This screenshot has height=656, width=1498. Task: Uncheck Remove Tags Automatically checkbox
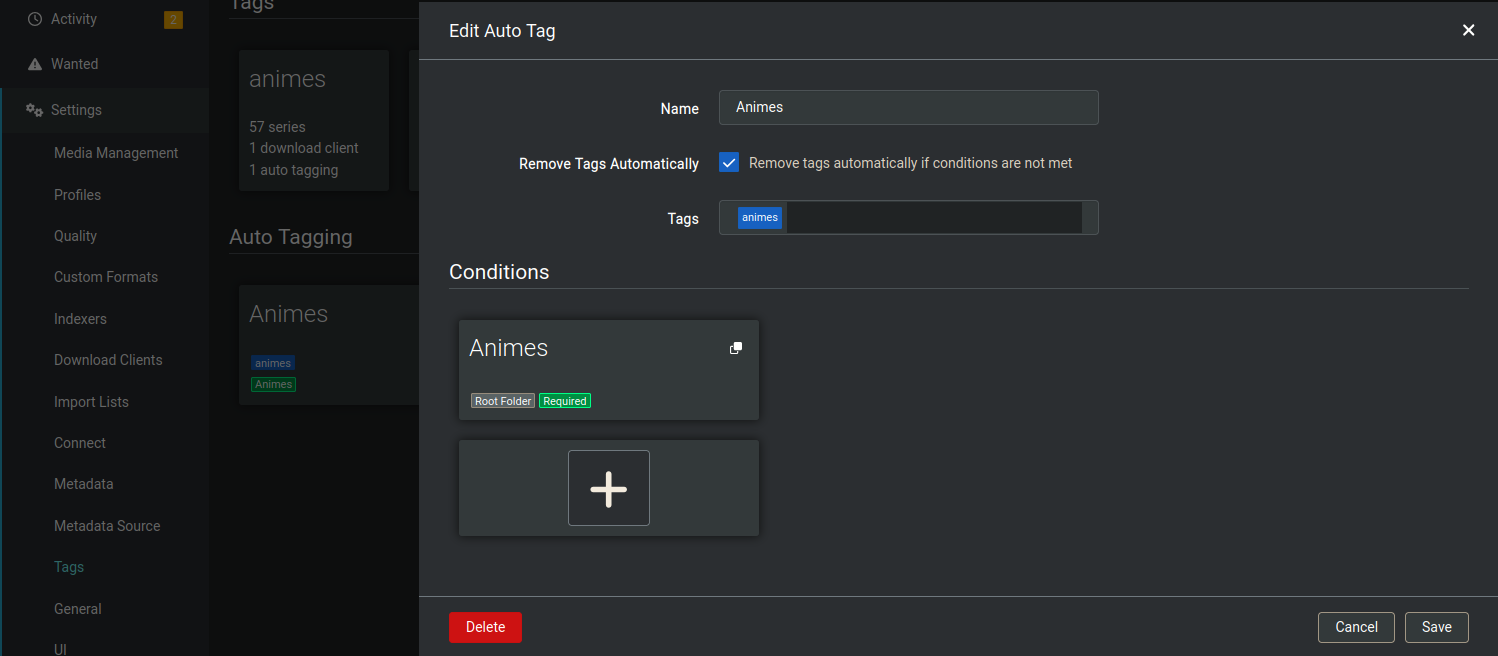click(x=729, y=163)
